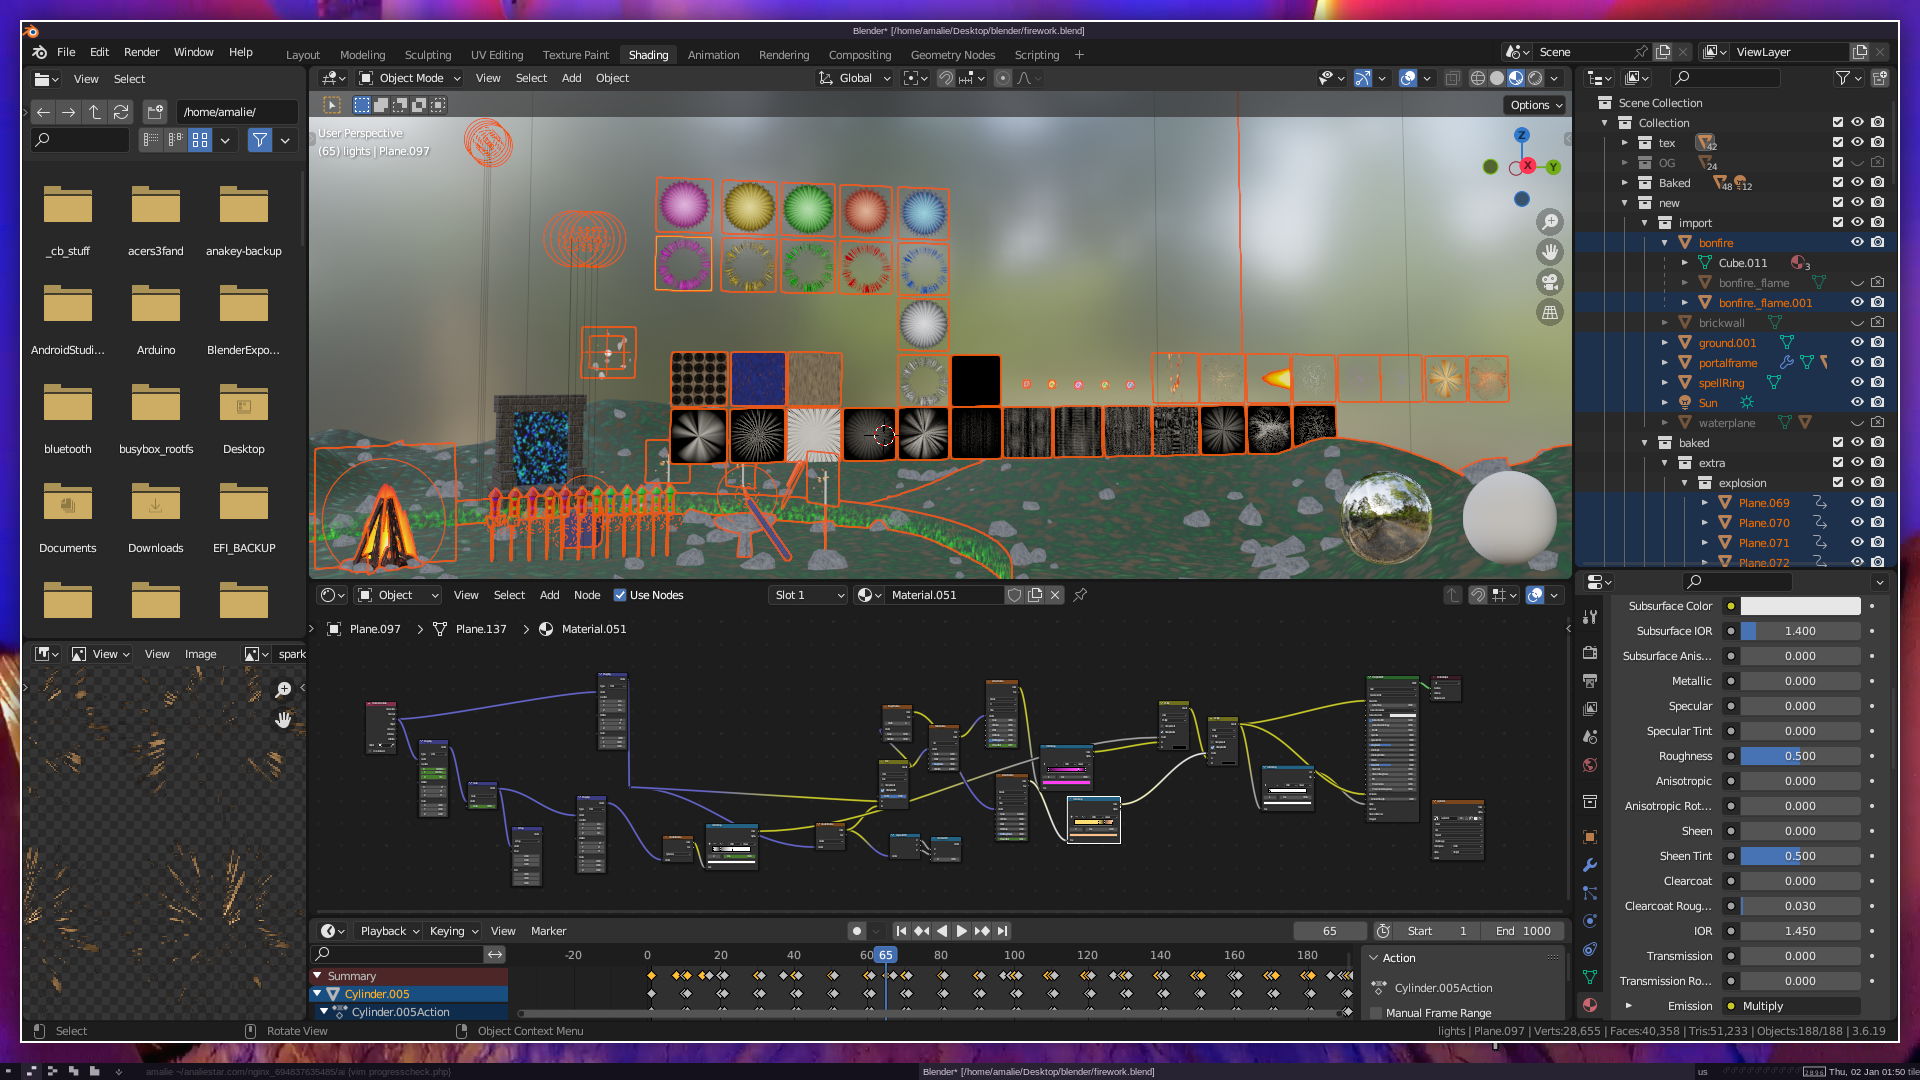1920x1080 pixels.
Task: Pin the node editor with the pin icon
Action: click(1080, 595)
